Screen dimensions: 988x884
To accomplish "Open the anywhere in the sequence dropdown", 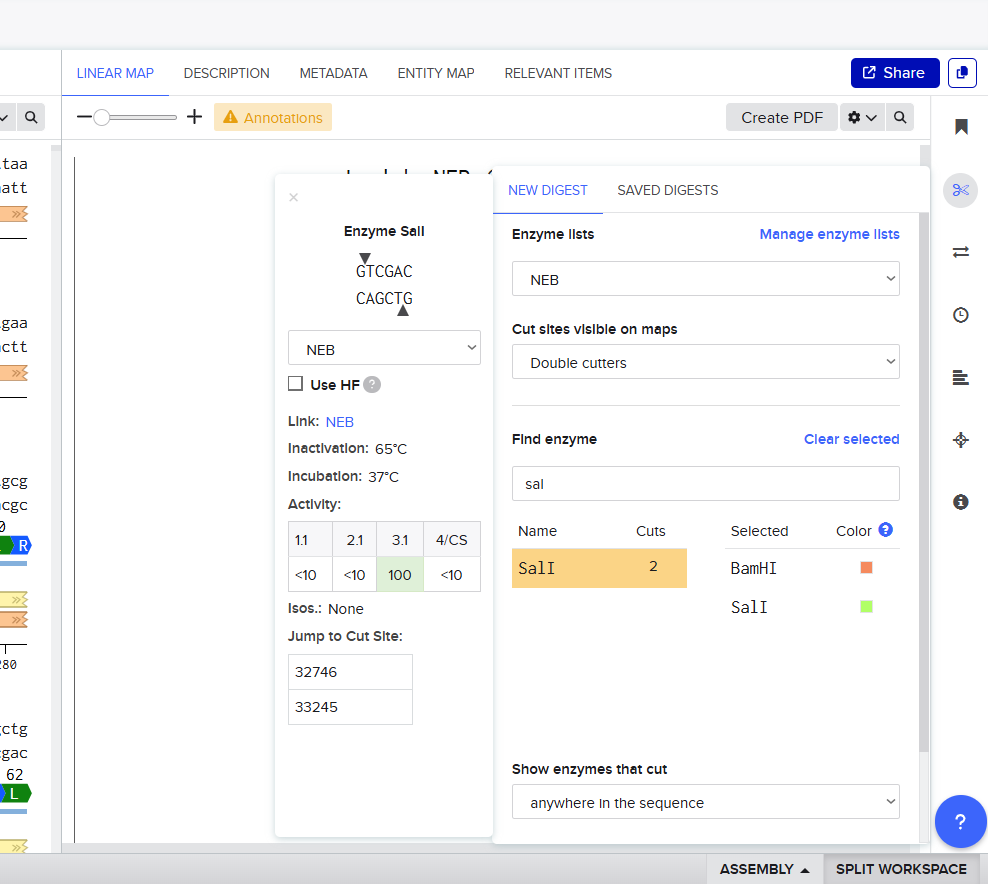I will [x=705, y=803].
